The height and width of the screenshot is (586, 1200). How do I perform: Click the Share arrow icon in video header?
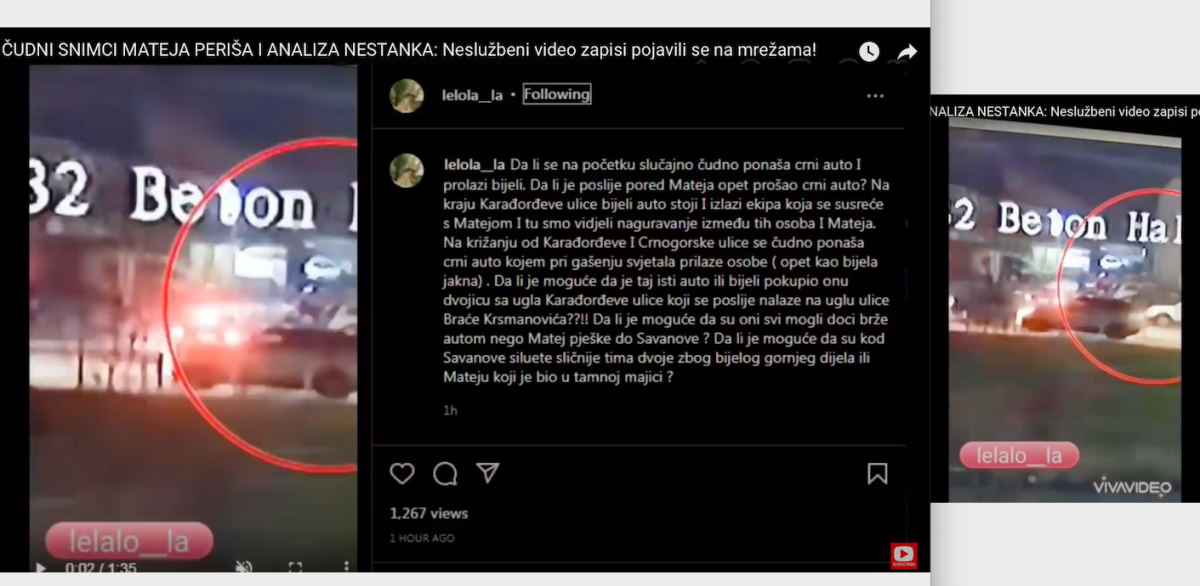click(x=907, y=52)
